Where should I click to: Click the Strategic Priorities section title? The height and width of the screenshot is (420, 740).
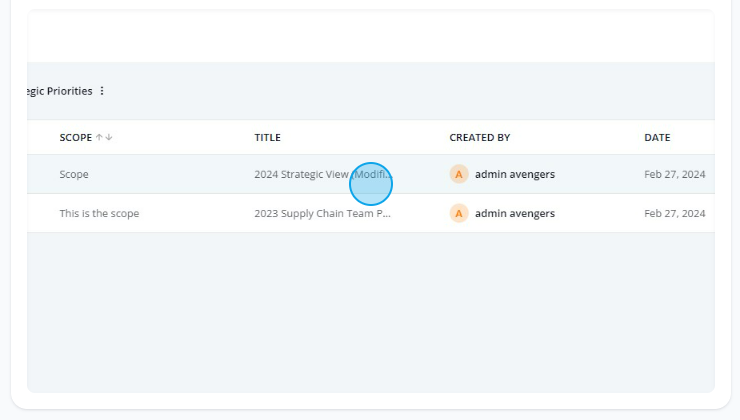[60, 91]
